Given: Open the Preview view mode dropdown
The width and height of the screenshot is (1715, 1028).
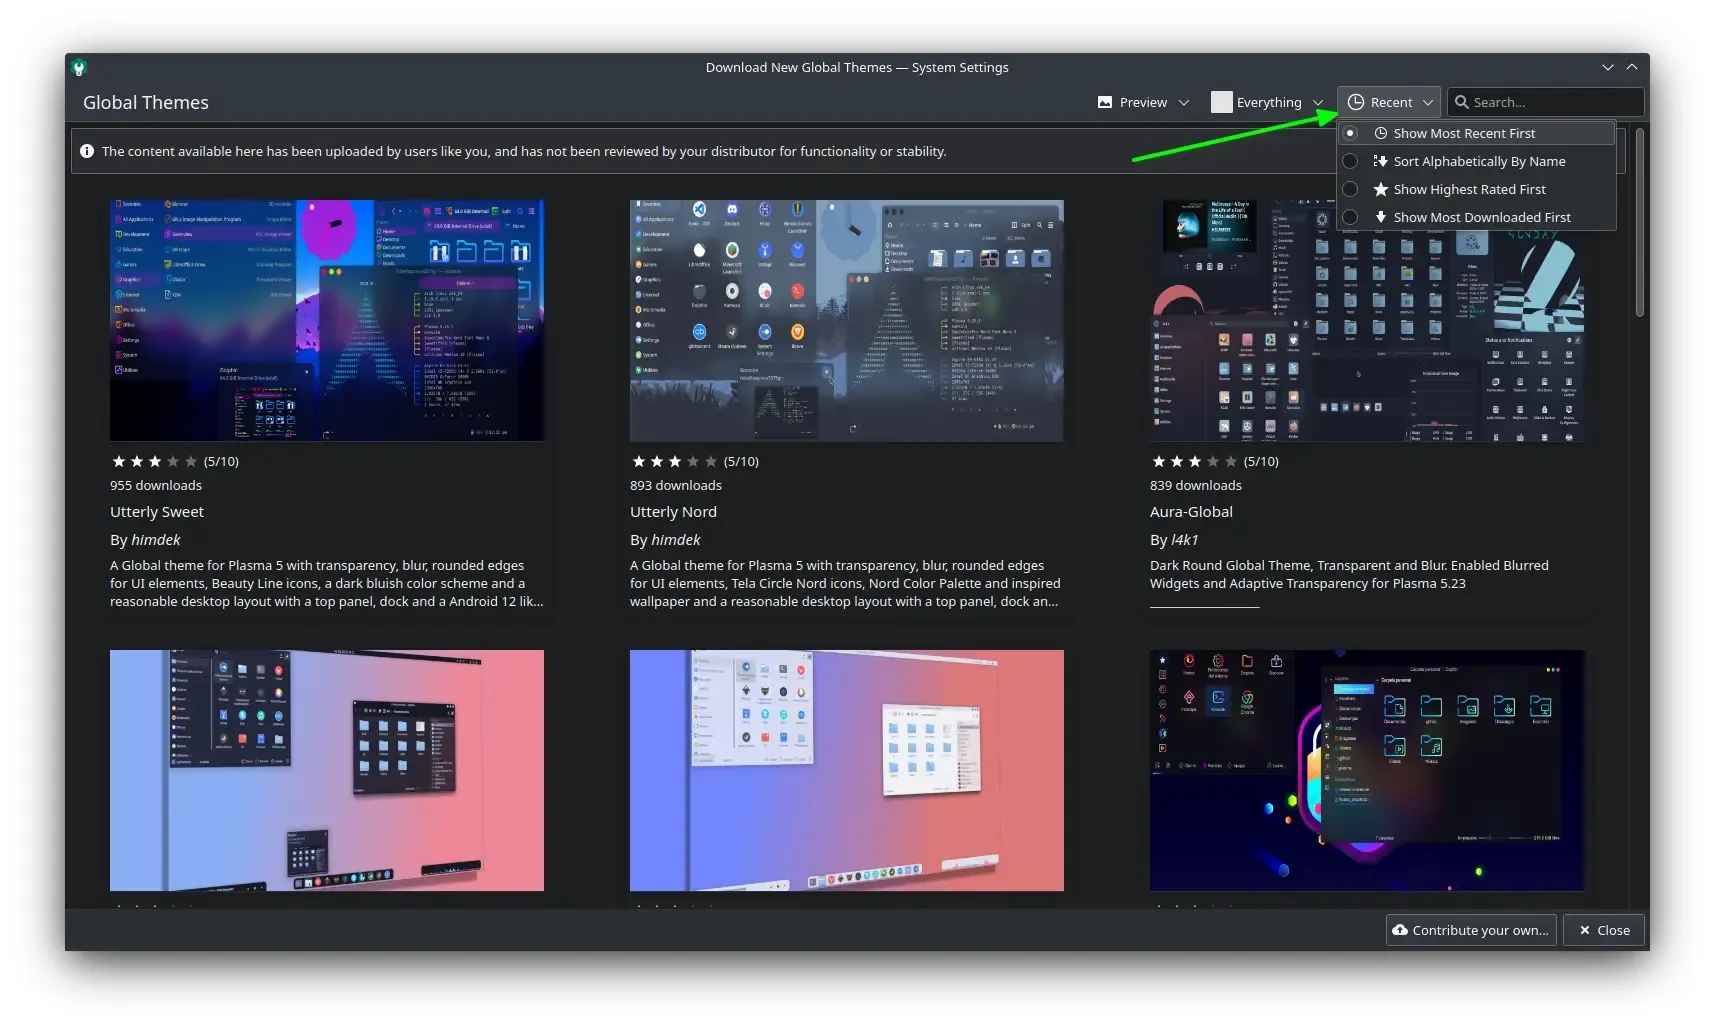Looking at the screenshot, I should coord(1144,102).
